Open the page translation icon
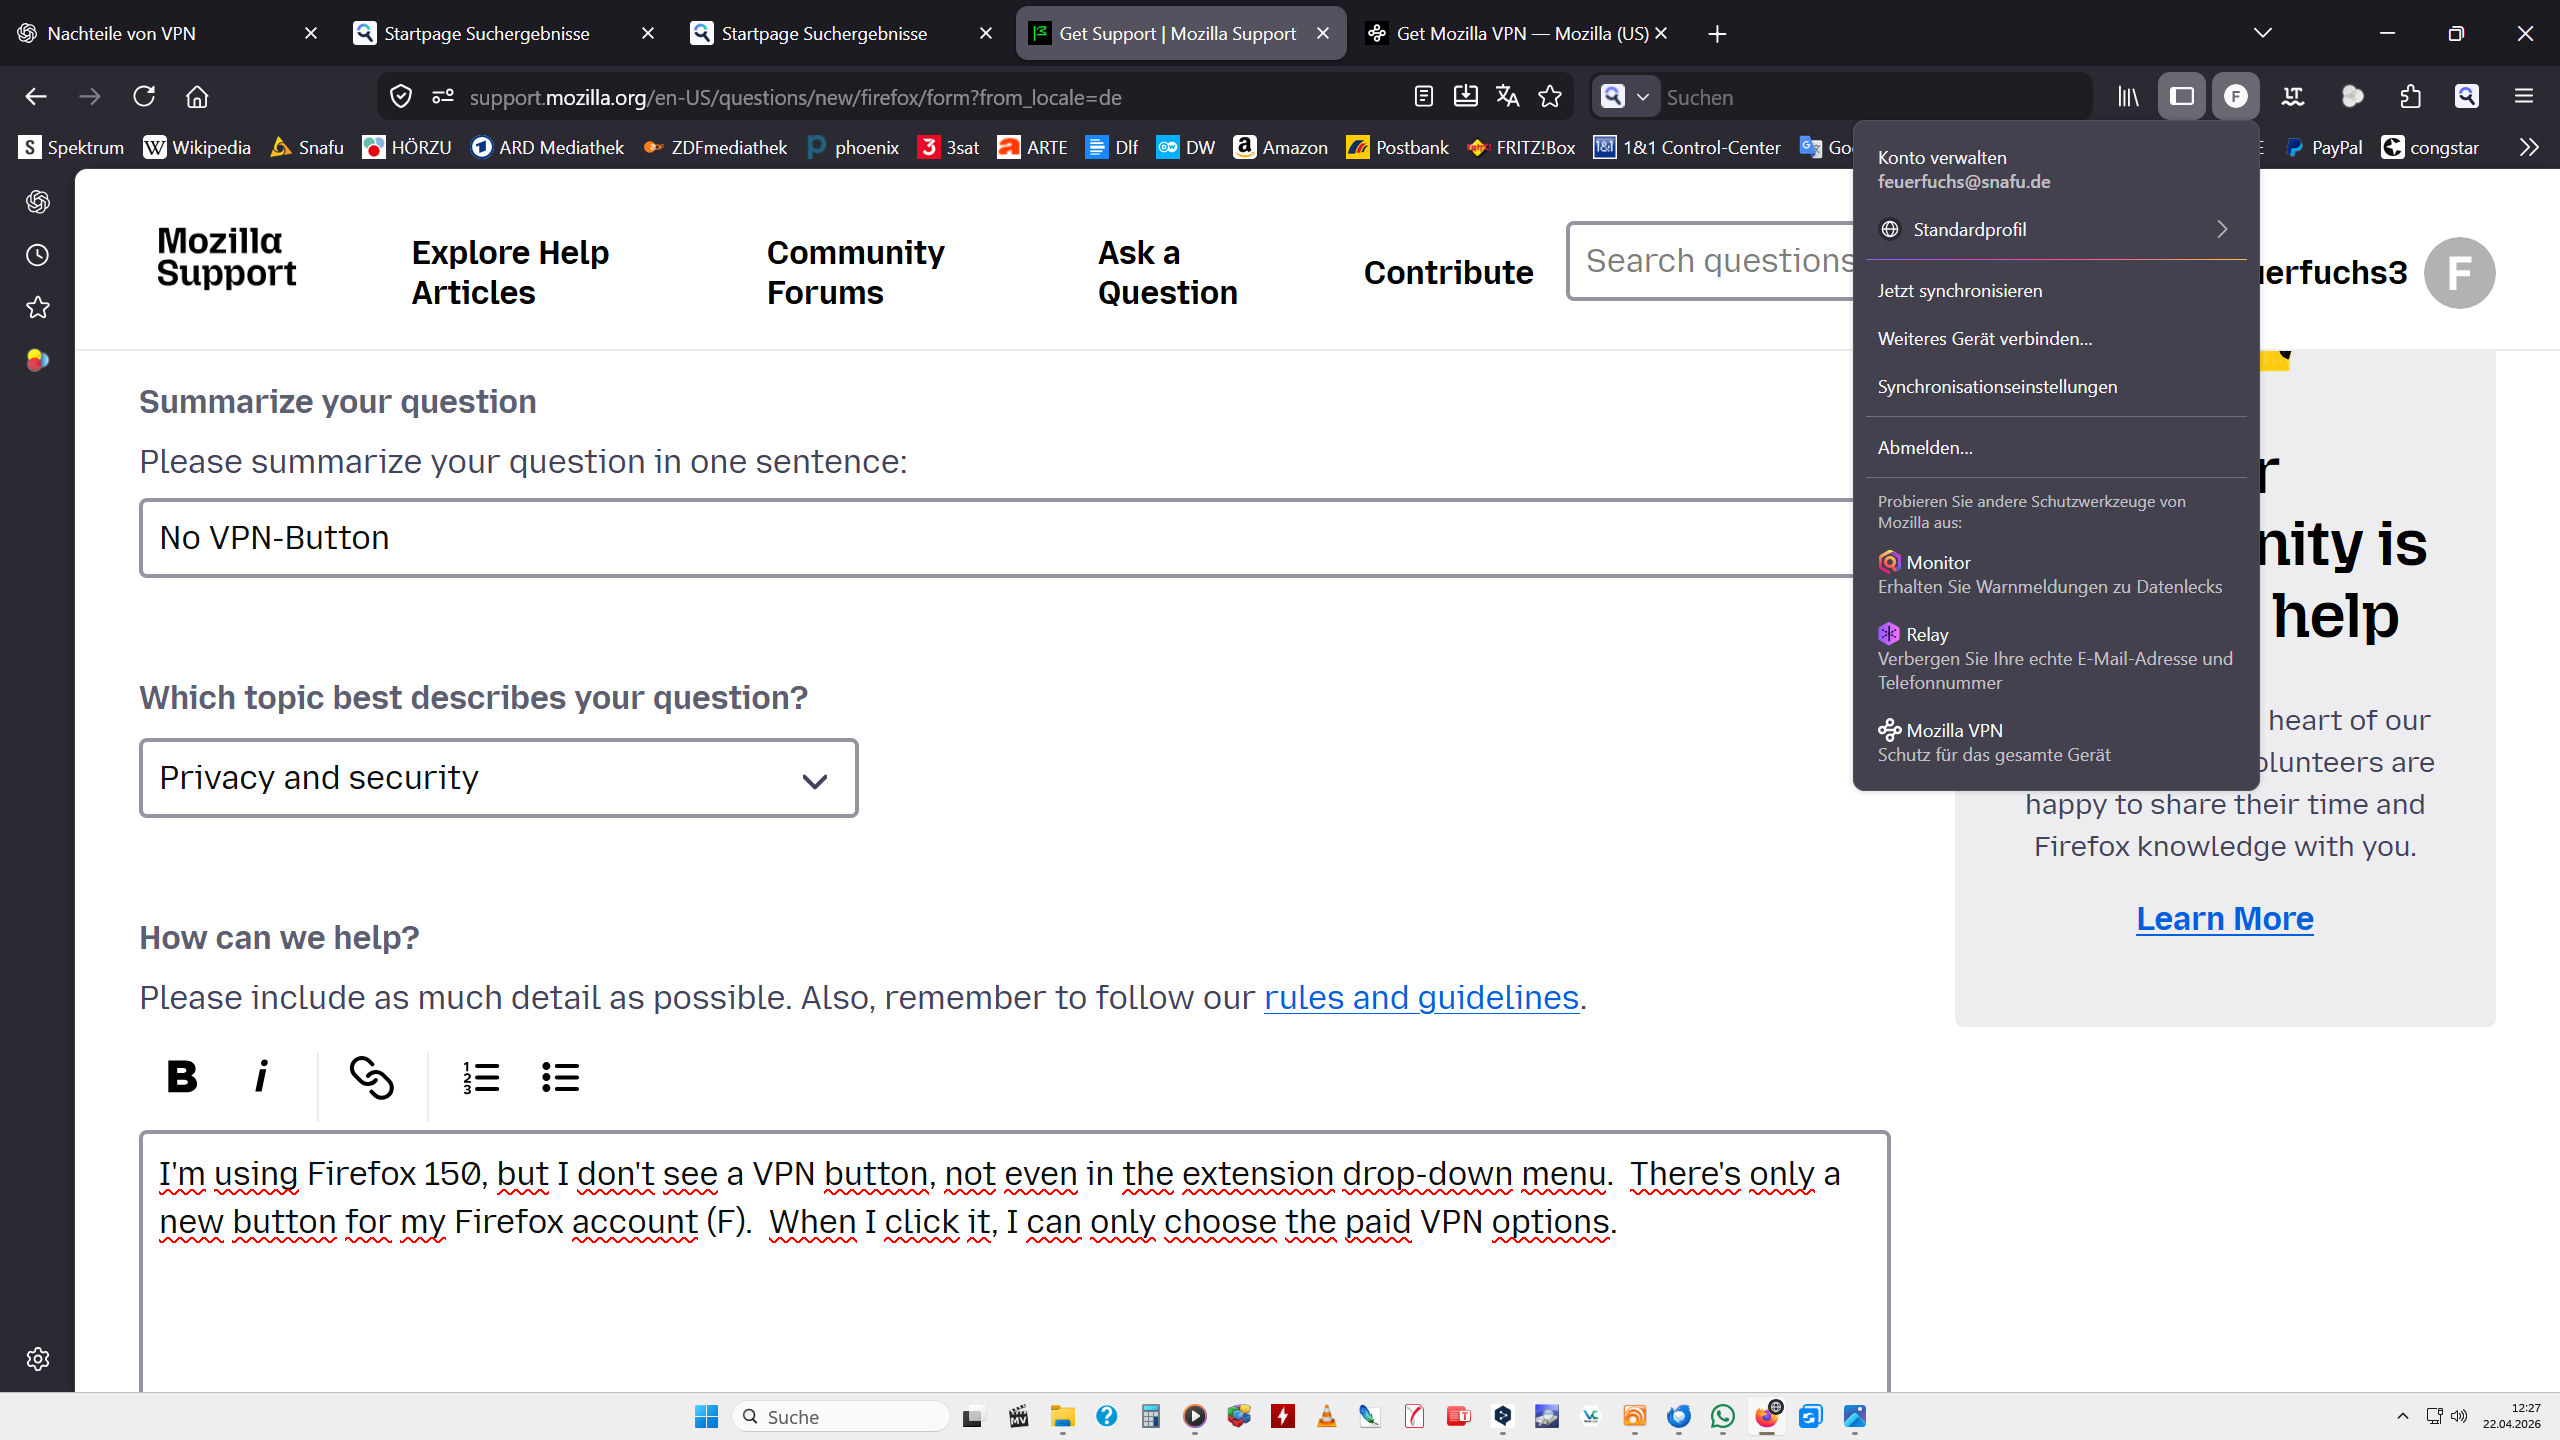 (1507, 97)
